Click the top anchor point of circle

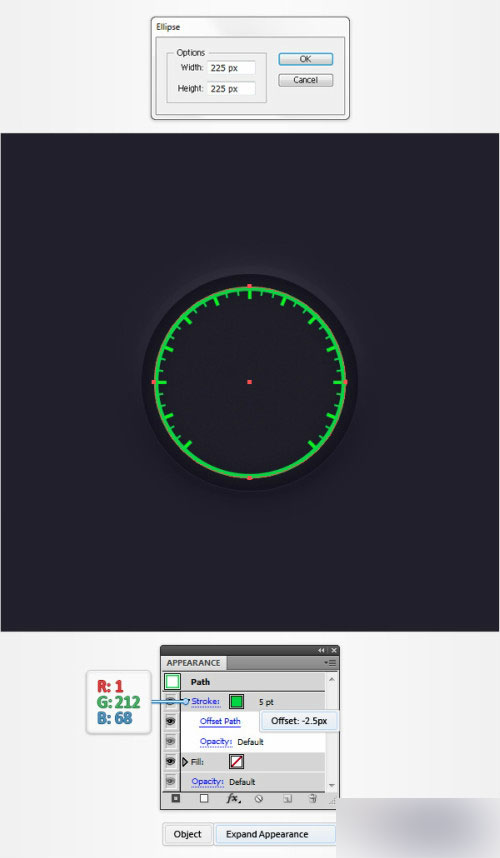click(249, 286)
